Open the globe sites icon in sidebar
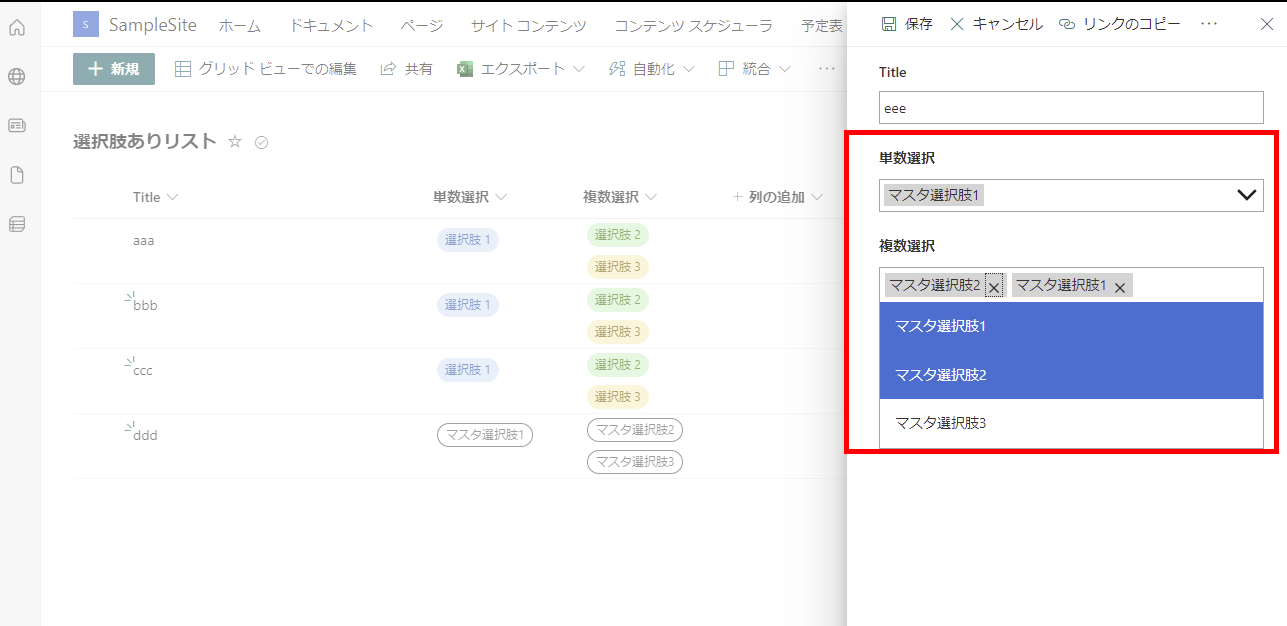Screen dimensions: 1287x626 click(x=17, y=77)
